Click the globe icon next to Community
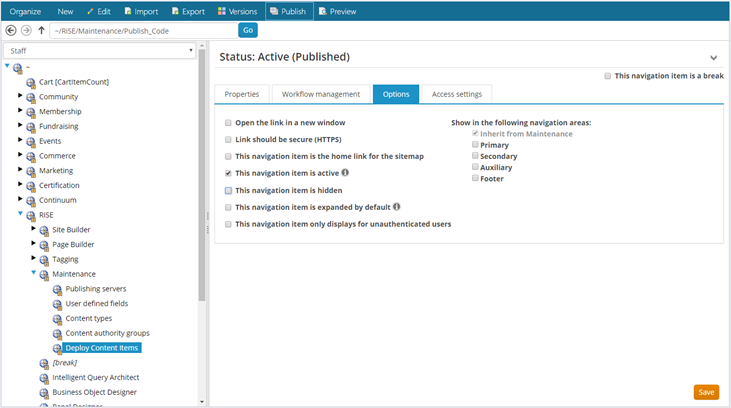 pyautogui.click(x=31, y=97)
